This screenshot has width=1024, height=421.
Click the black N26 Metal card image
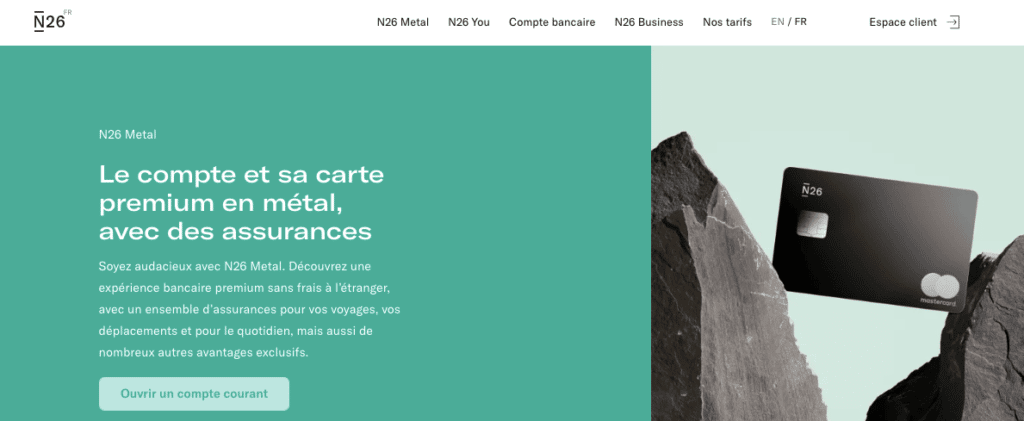pos(874,240)
